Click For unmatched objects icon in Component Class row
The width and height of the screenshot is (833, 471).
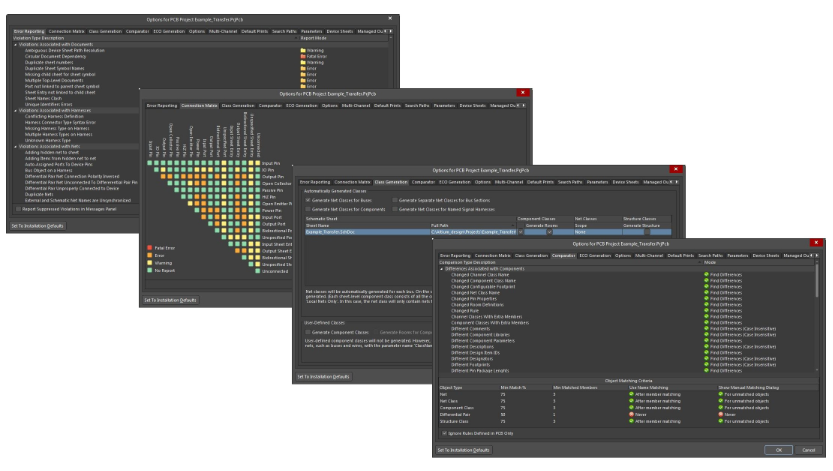721,407
